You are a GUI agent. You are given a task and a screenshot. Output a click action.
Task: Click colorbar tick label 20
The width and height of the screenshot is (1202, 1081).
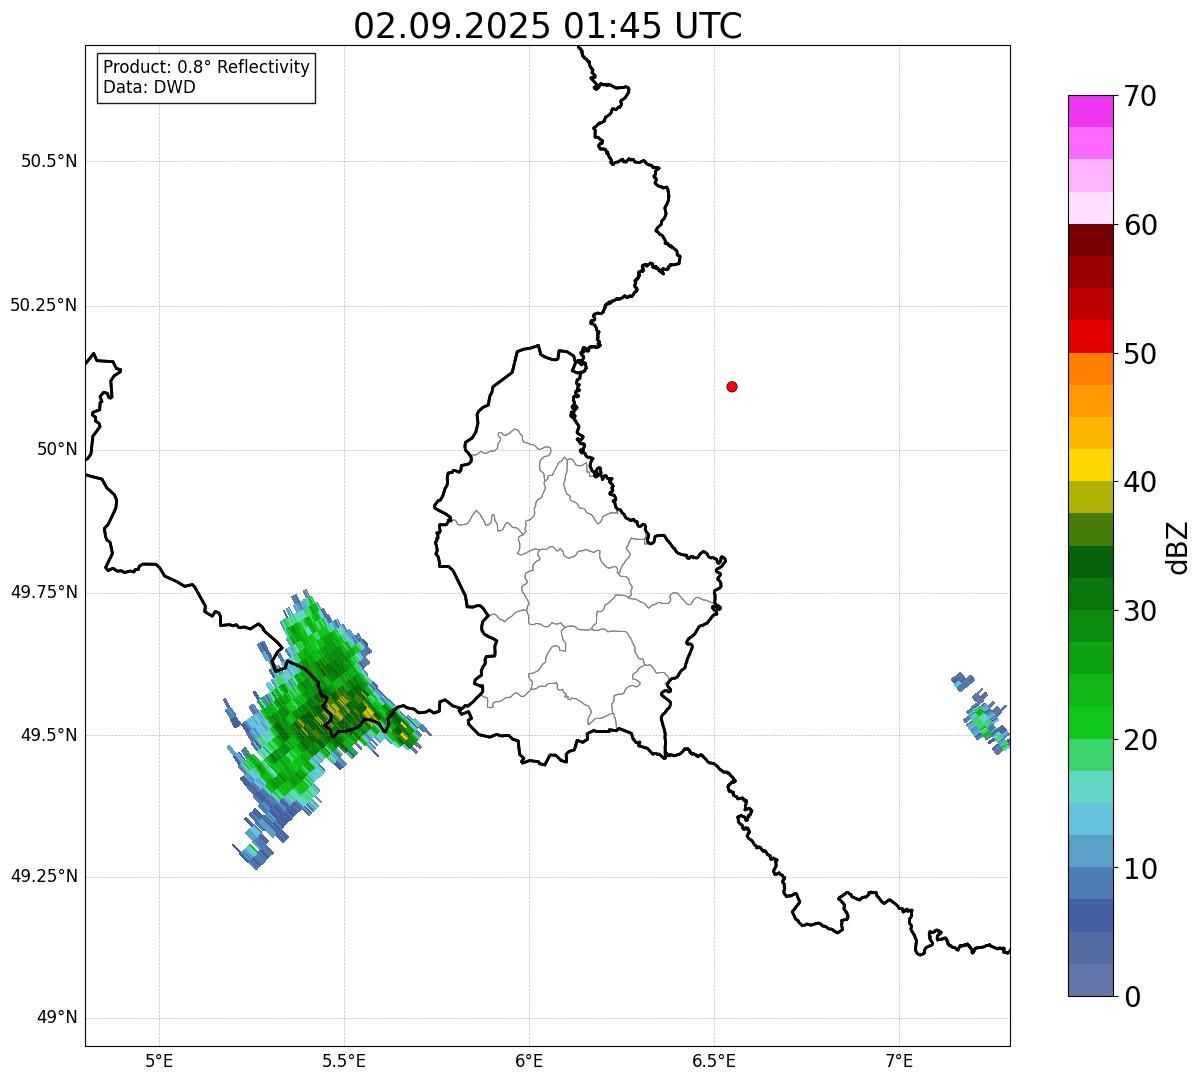(1140, 740)
